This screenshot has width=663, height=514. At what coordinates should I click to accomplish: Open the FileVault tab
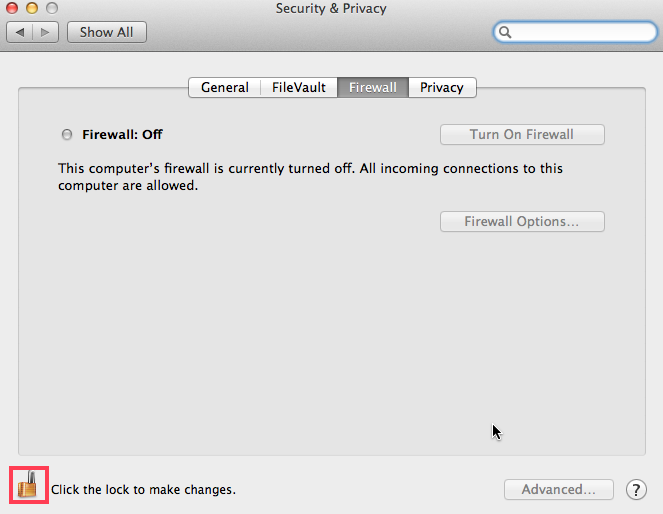click(299, 87)
